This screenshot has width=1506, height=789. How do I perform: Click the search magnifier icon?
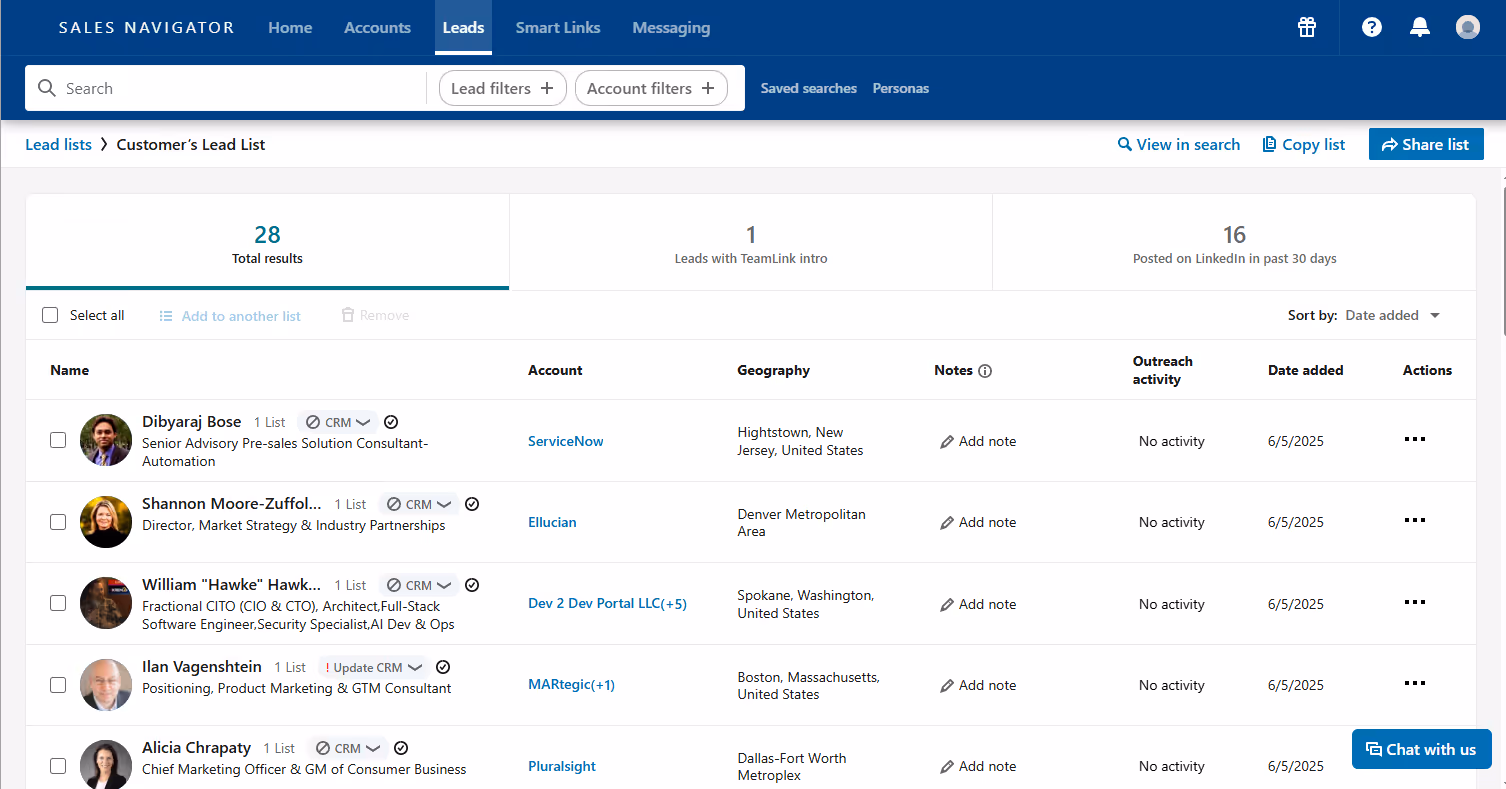coord(46,88)
